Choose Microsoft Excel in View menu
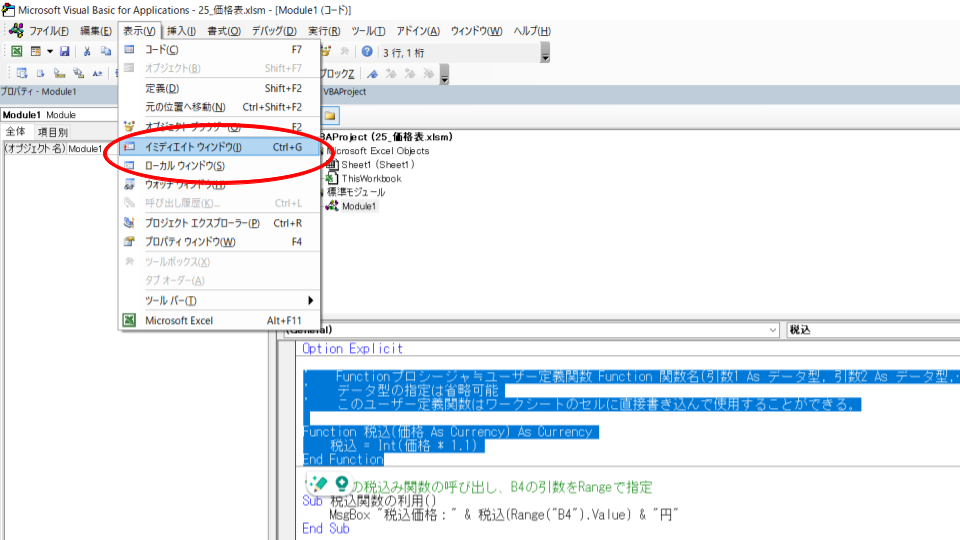960x540 pixels. (x=220, y=320)
